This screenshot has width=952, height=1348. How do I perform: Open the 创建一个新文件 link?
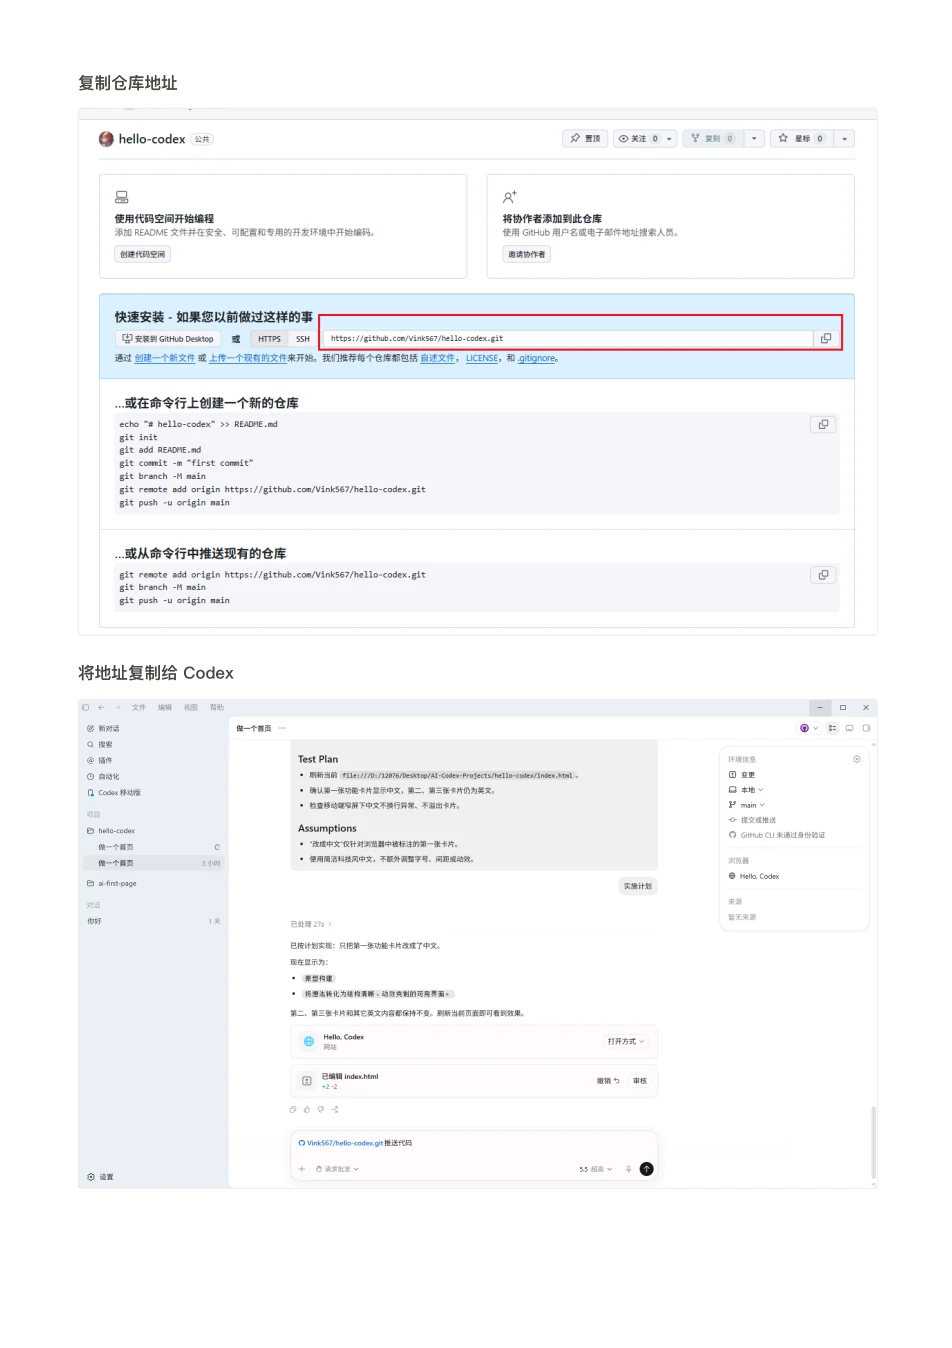[165, 358]
